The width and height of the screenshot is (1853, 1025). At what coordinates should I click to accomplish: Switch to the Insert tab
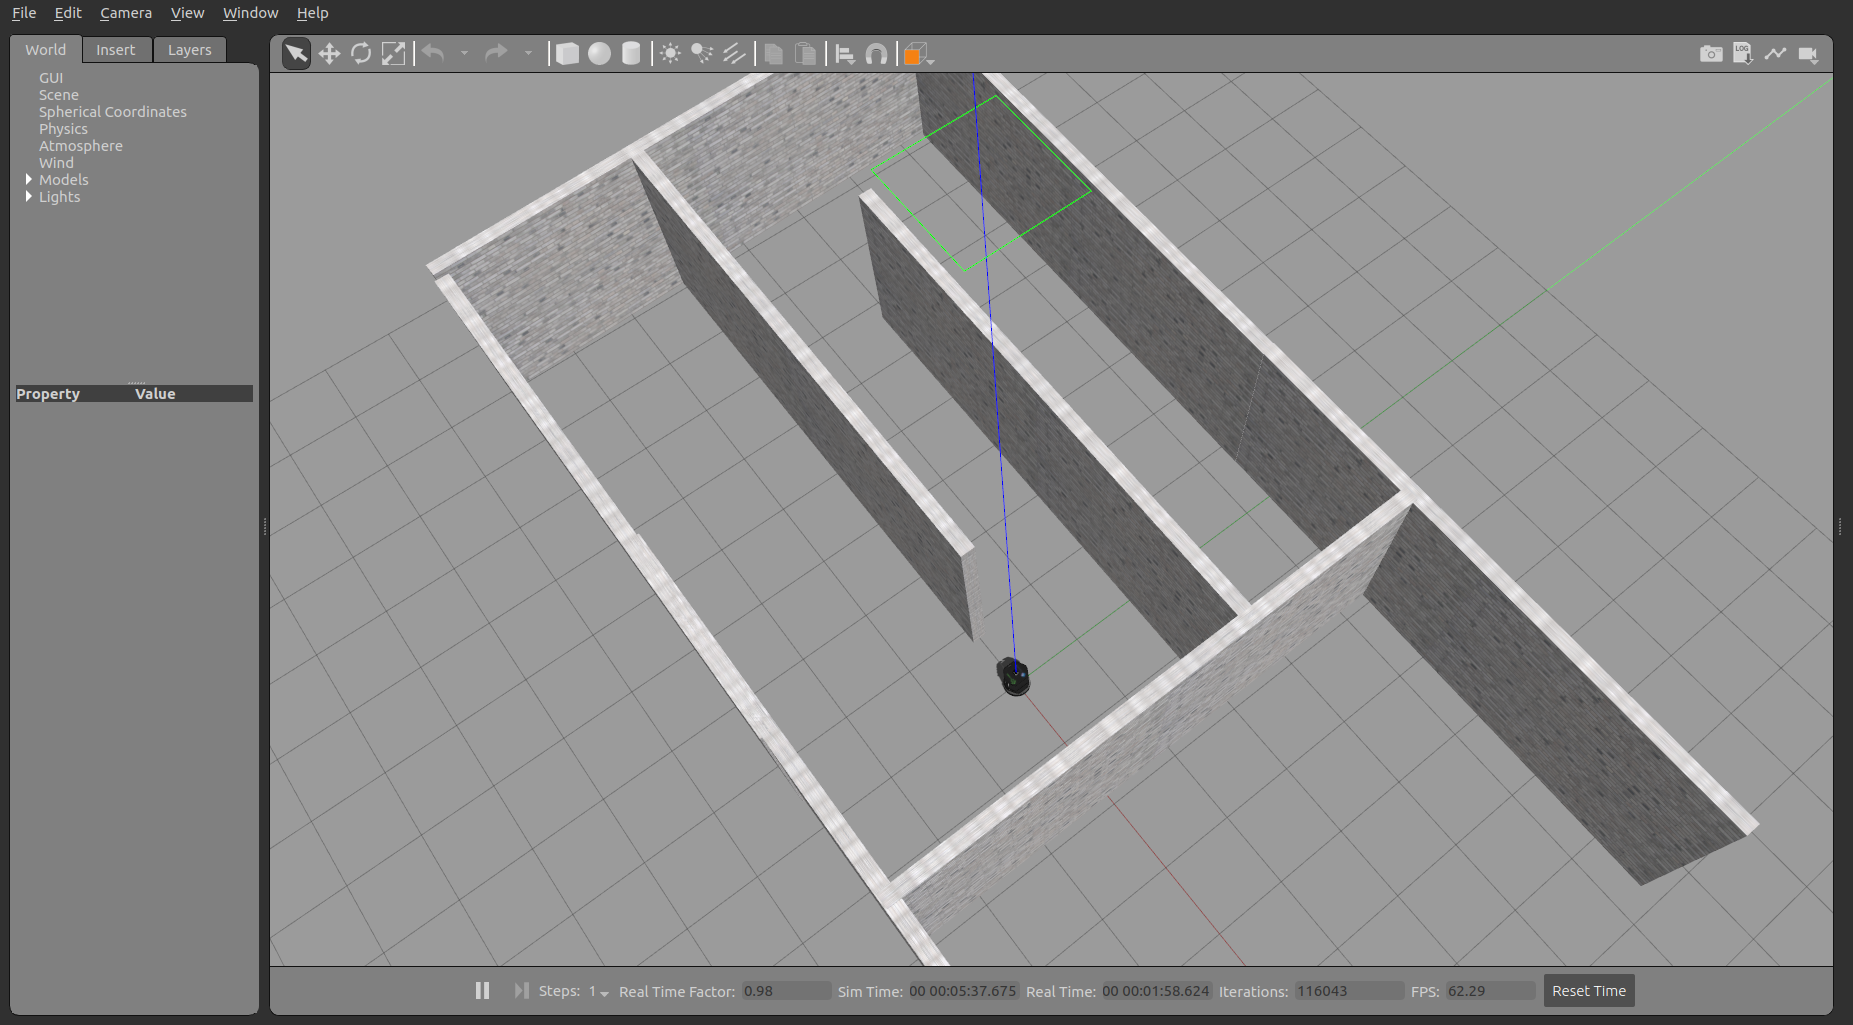click(115, 50)
